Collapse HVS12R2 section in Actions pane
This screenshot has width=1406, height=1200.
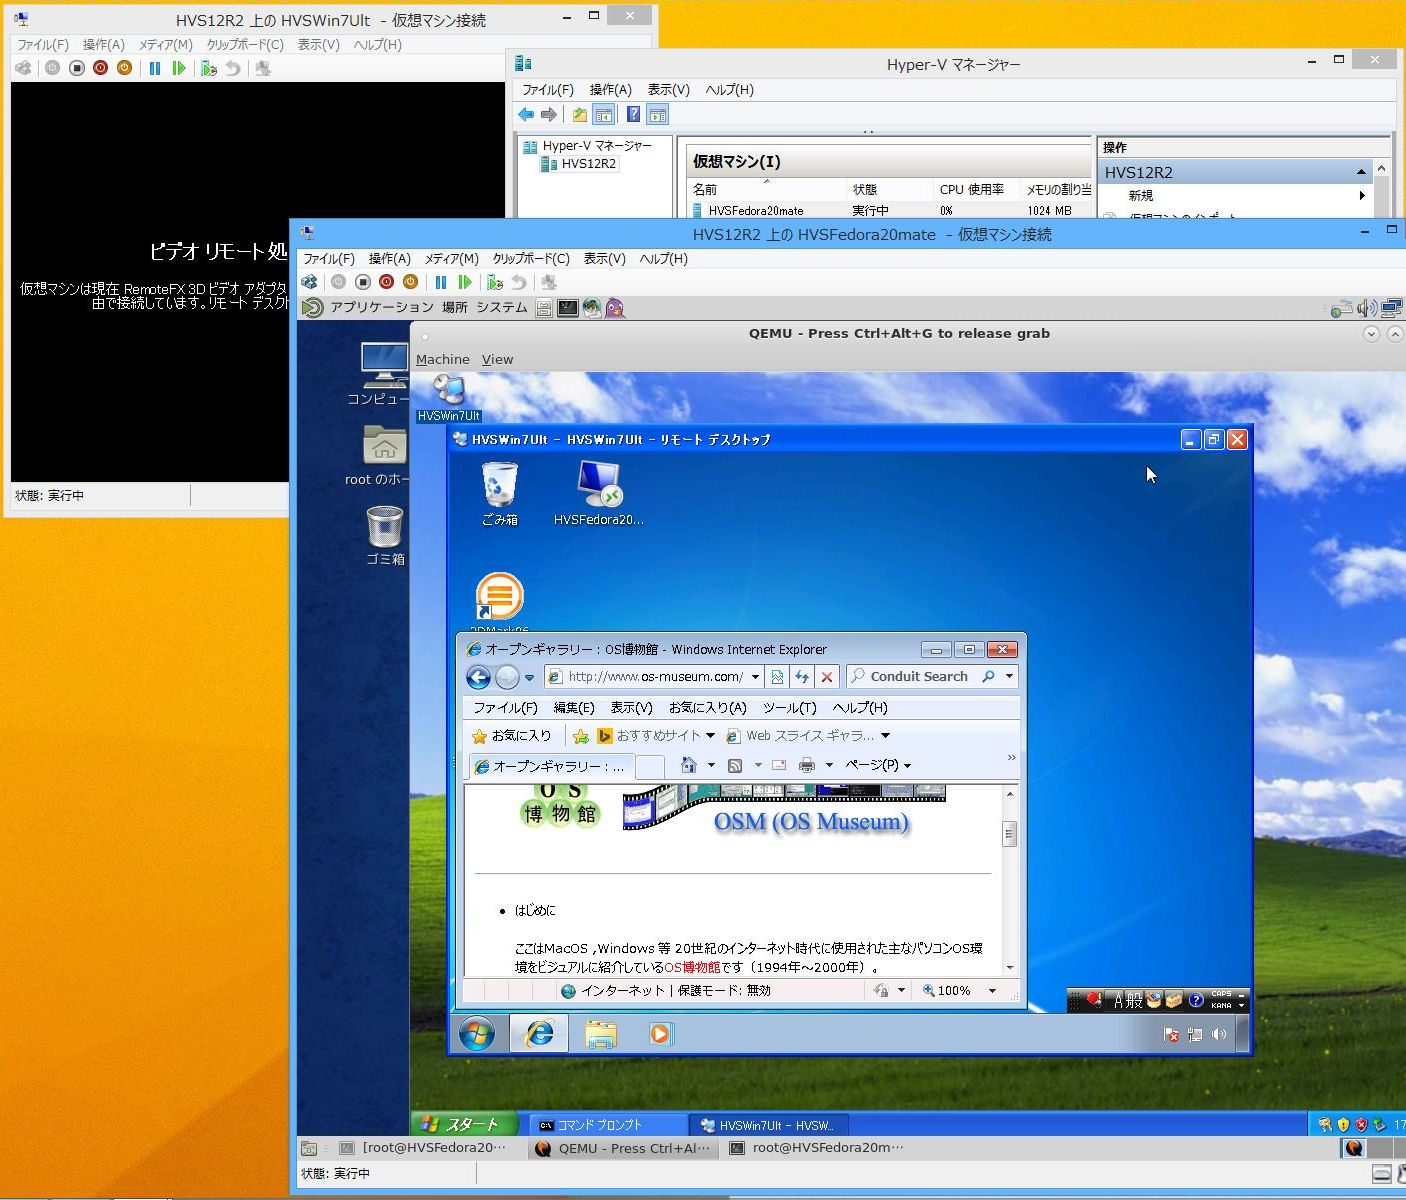(x=1361, y=172)
